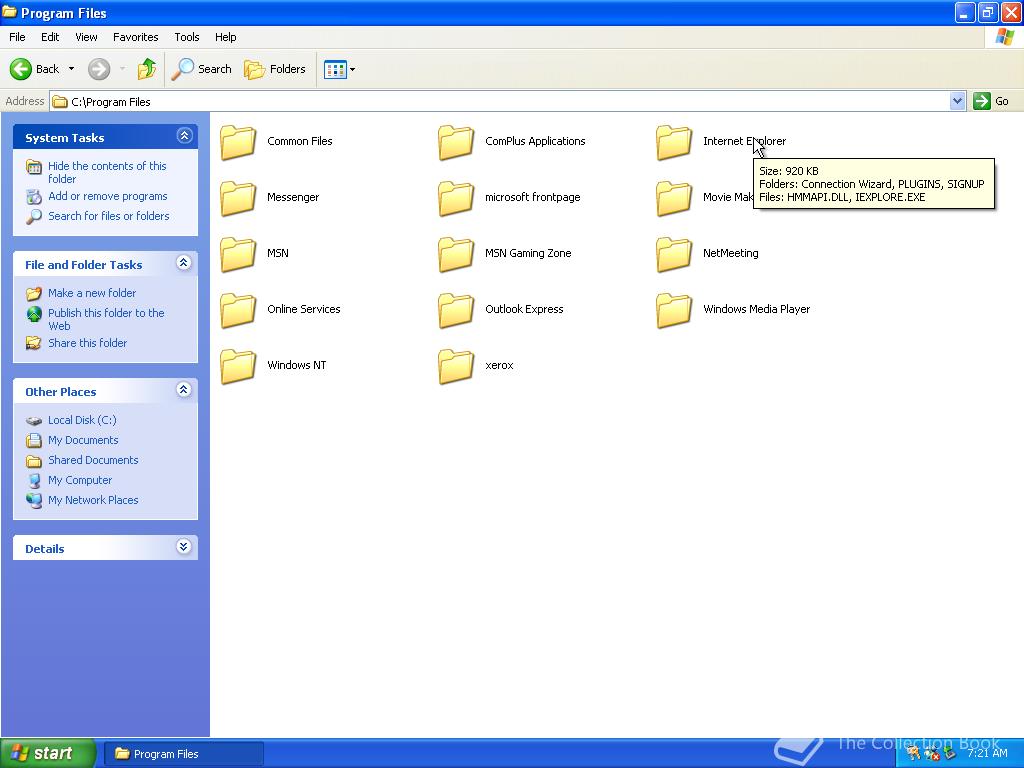
Task: Open the Tools menu
Action: (187, 37)
